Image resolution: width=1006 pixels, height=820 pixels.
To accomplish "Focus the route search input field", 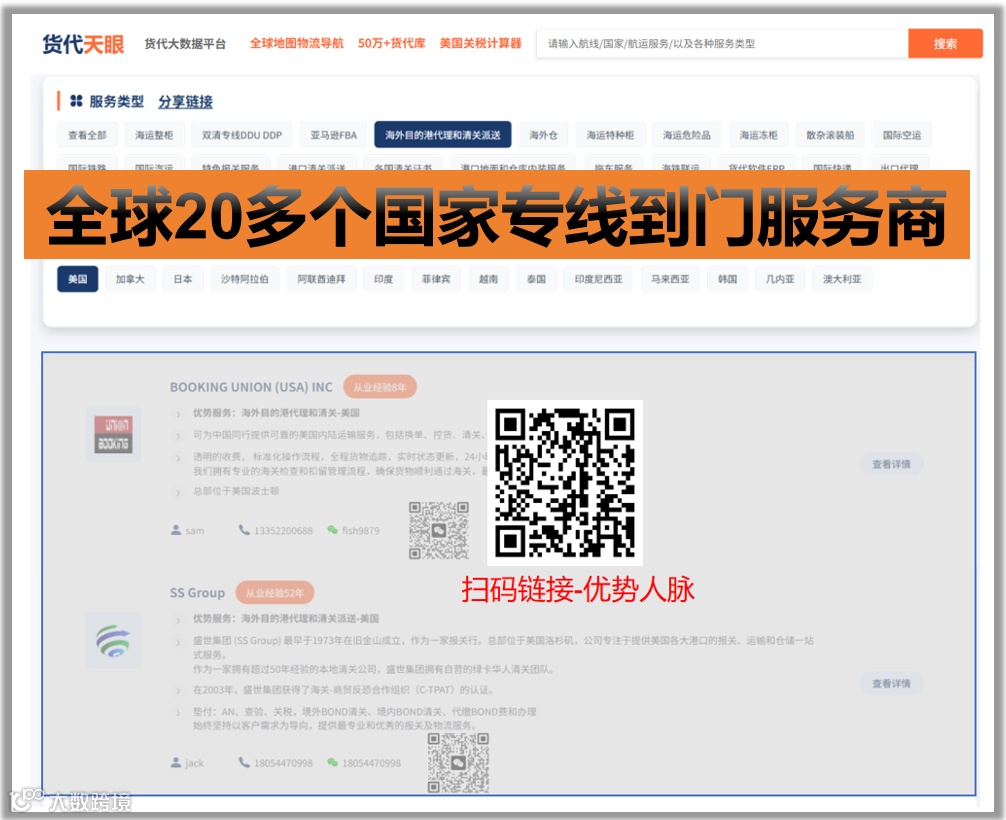I will 722,44.
